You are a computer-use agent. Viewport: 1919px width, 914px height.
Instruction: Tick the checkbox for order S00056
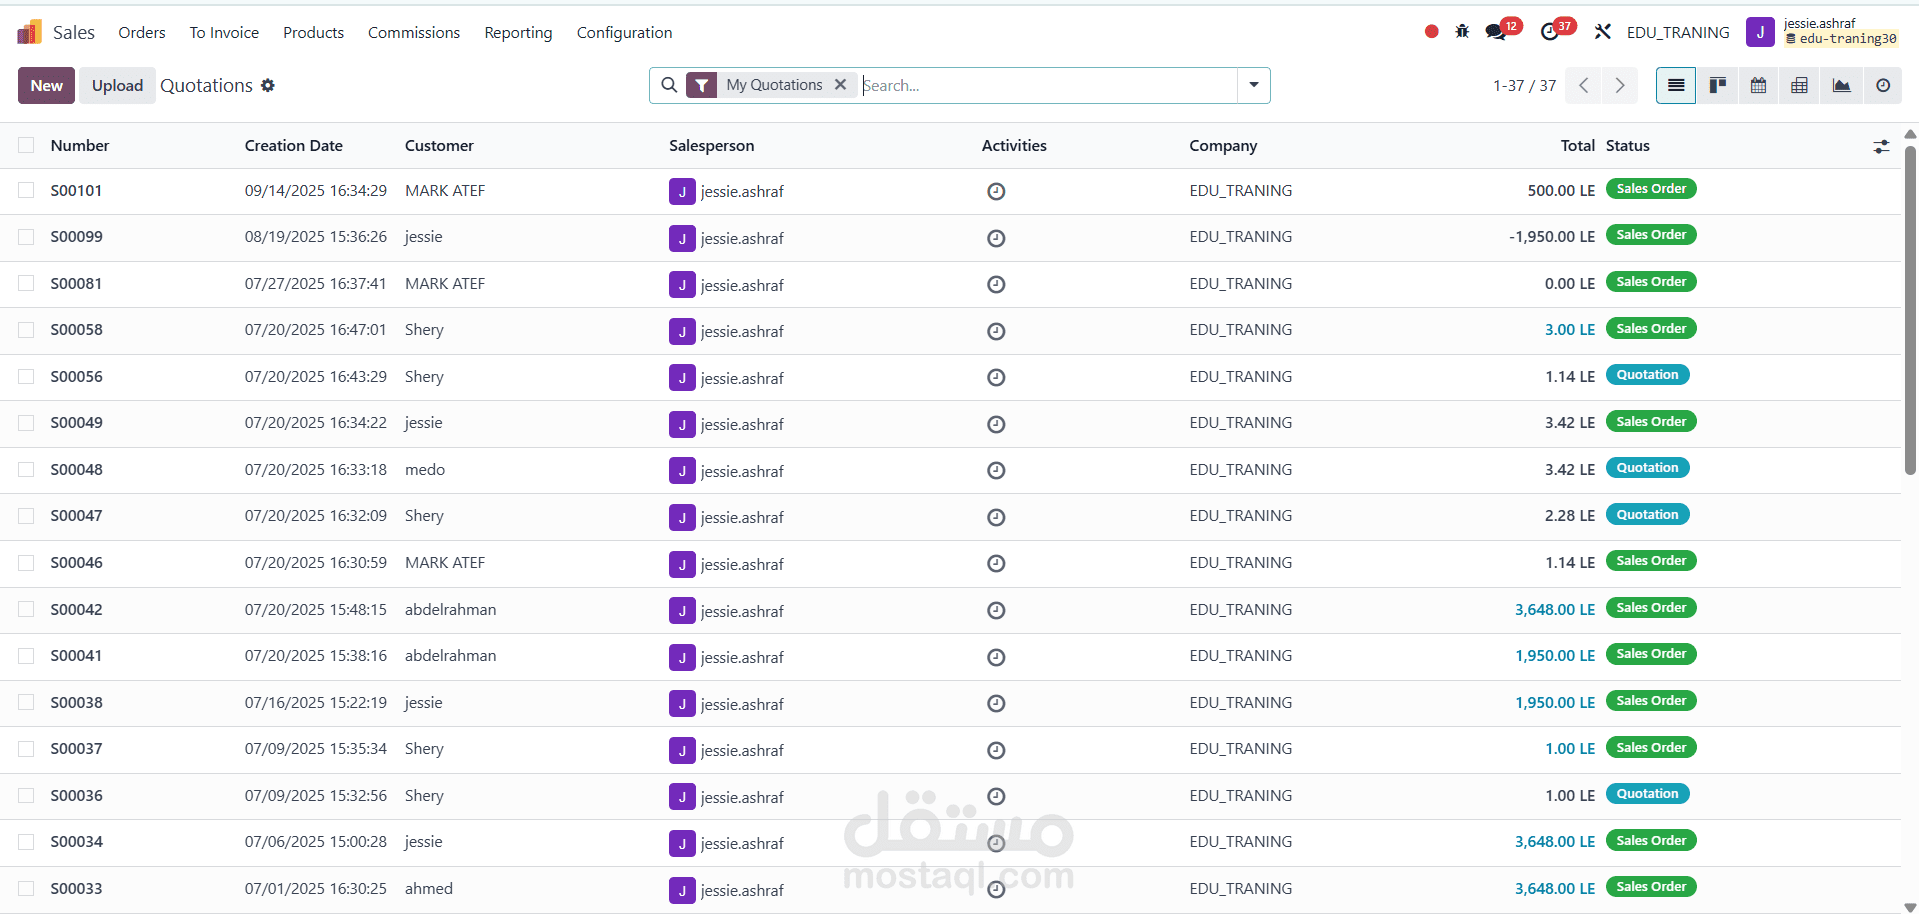[x=26, y=376]
